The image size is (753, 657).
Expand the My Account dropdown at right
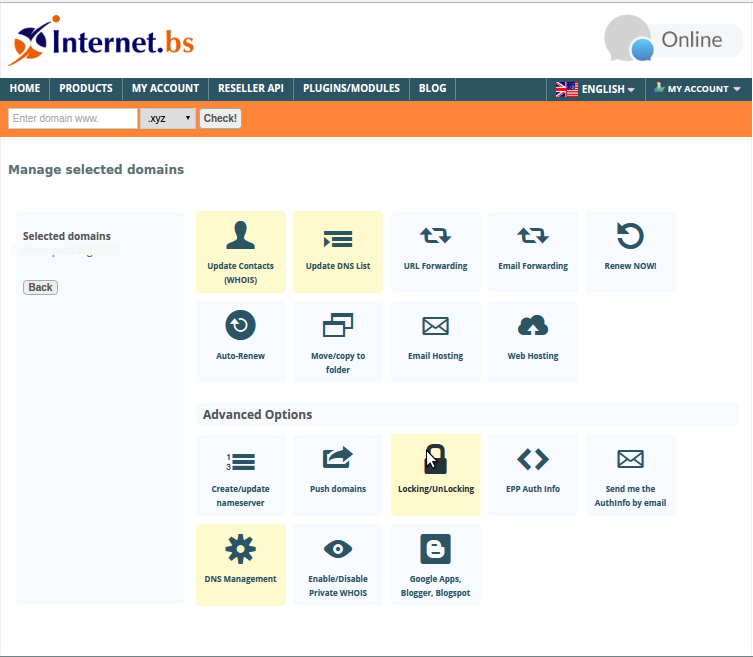[697, 89]
